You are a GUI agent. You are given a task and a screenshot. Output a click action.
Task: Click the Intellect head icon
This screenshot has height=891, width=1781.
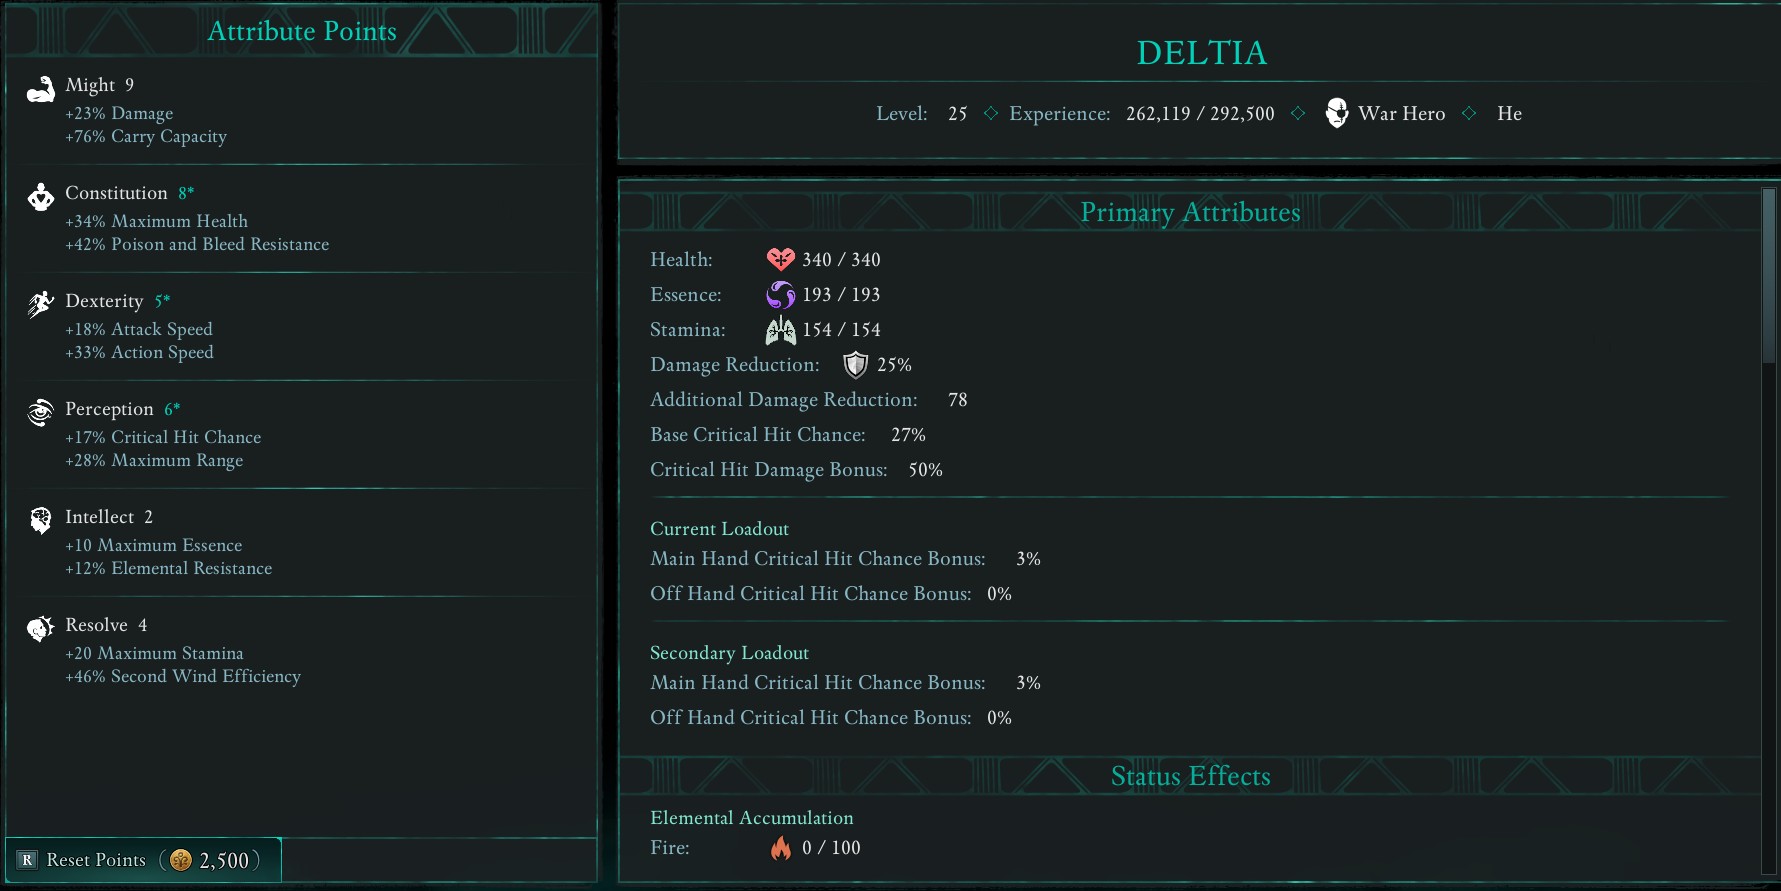41,520
